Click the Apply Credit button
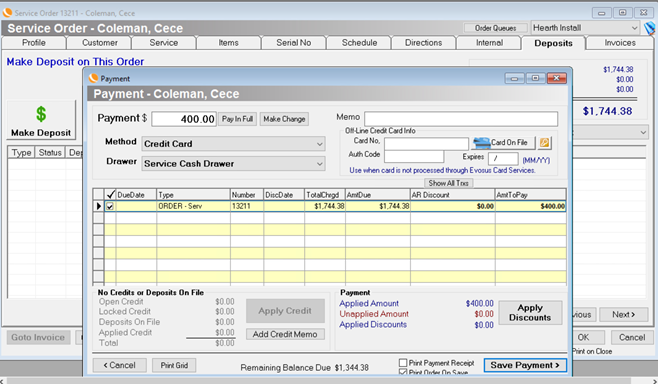 (285, 311)
